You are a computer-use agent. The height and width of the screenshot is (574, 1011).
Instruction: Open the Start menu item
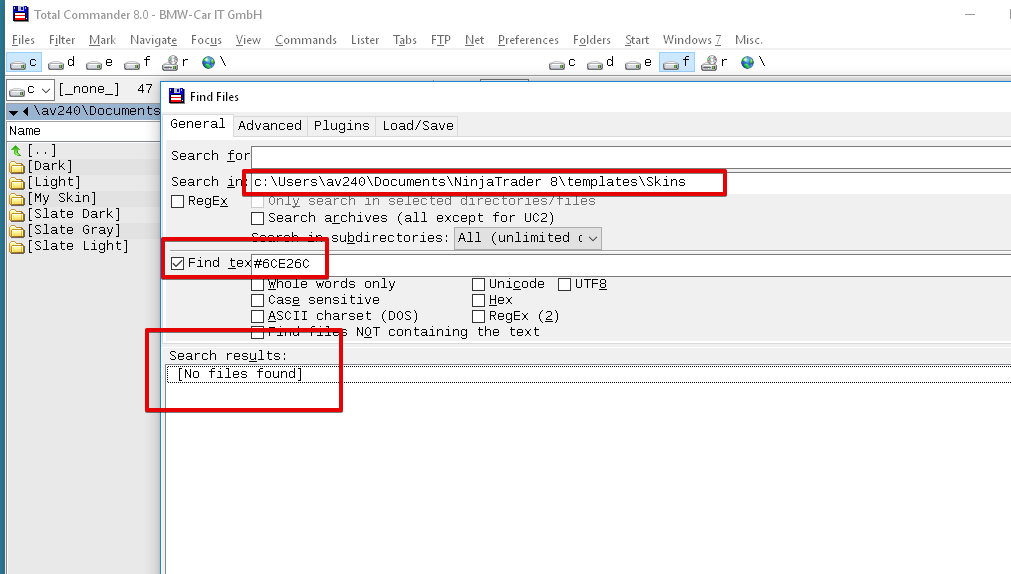(637, 40)
